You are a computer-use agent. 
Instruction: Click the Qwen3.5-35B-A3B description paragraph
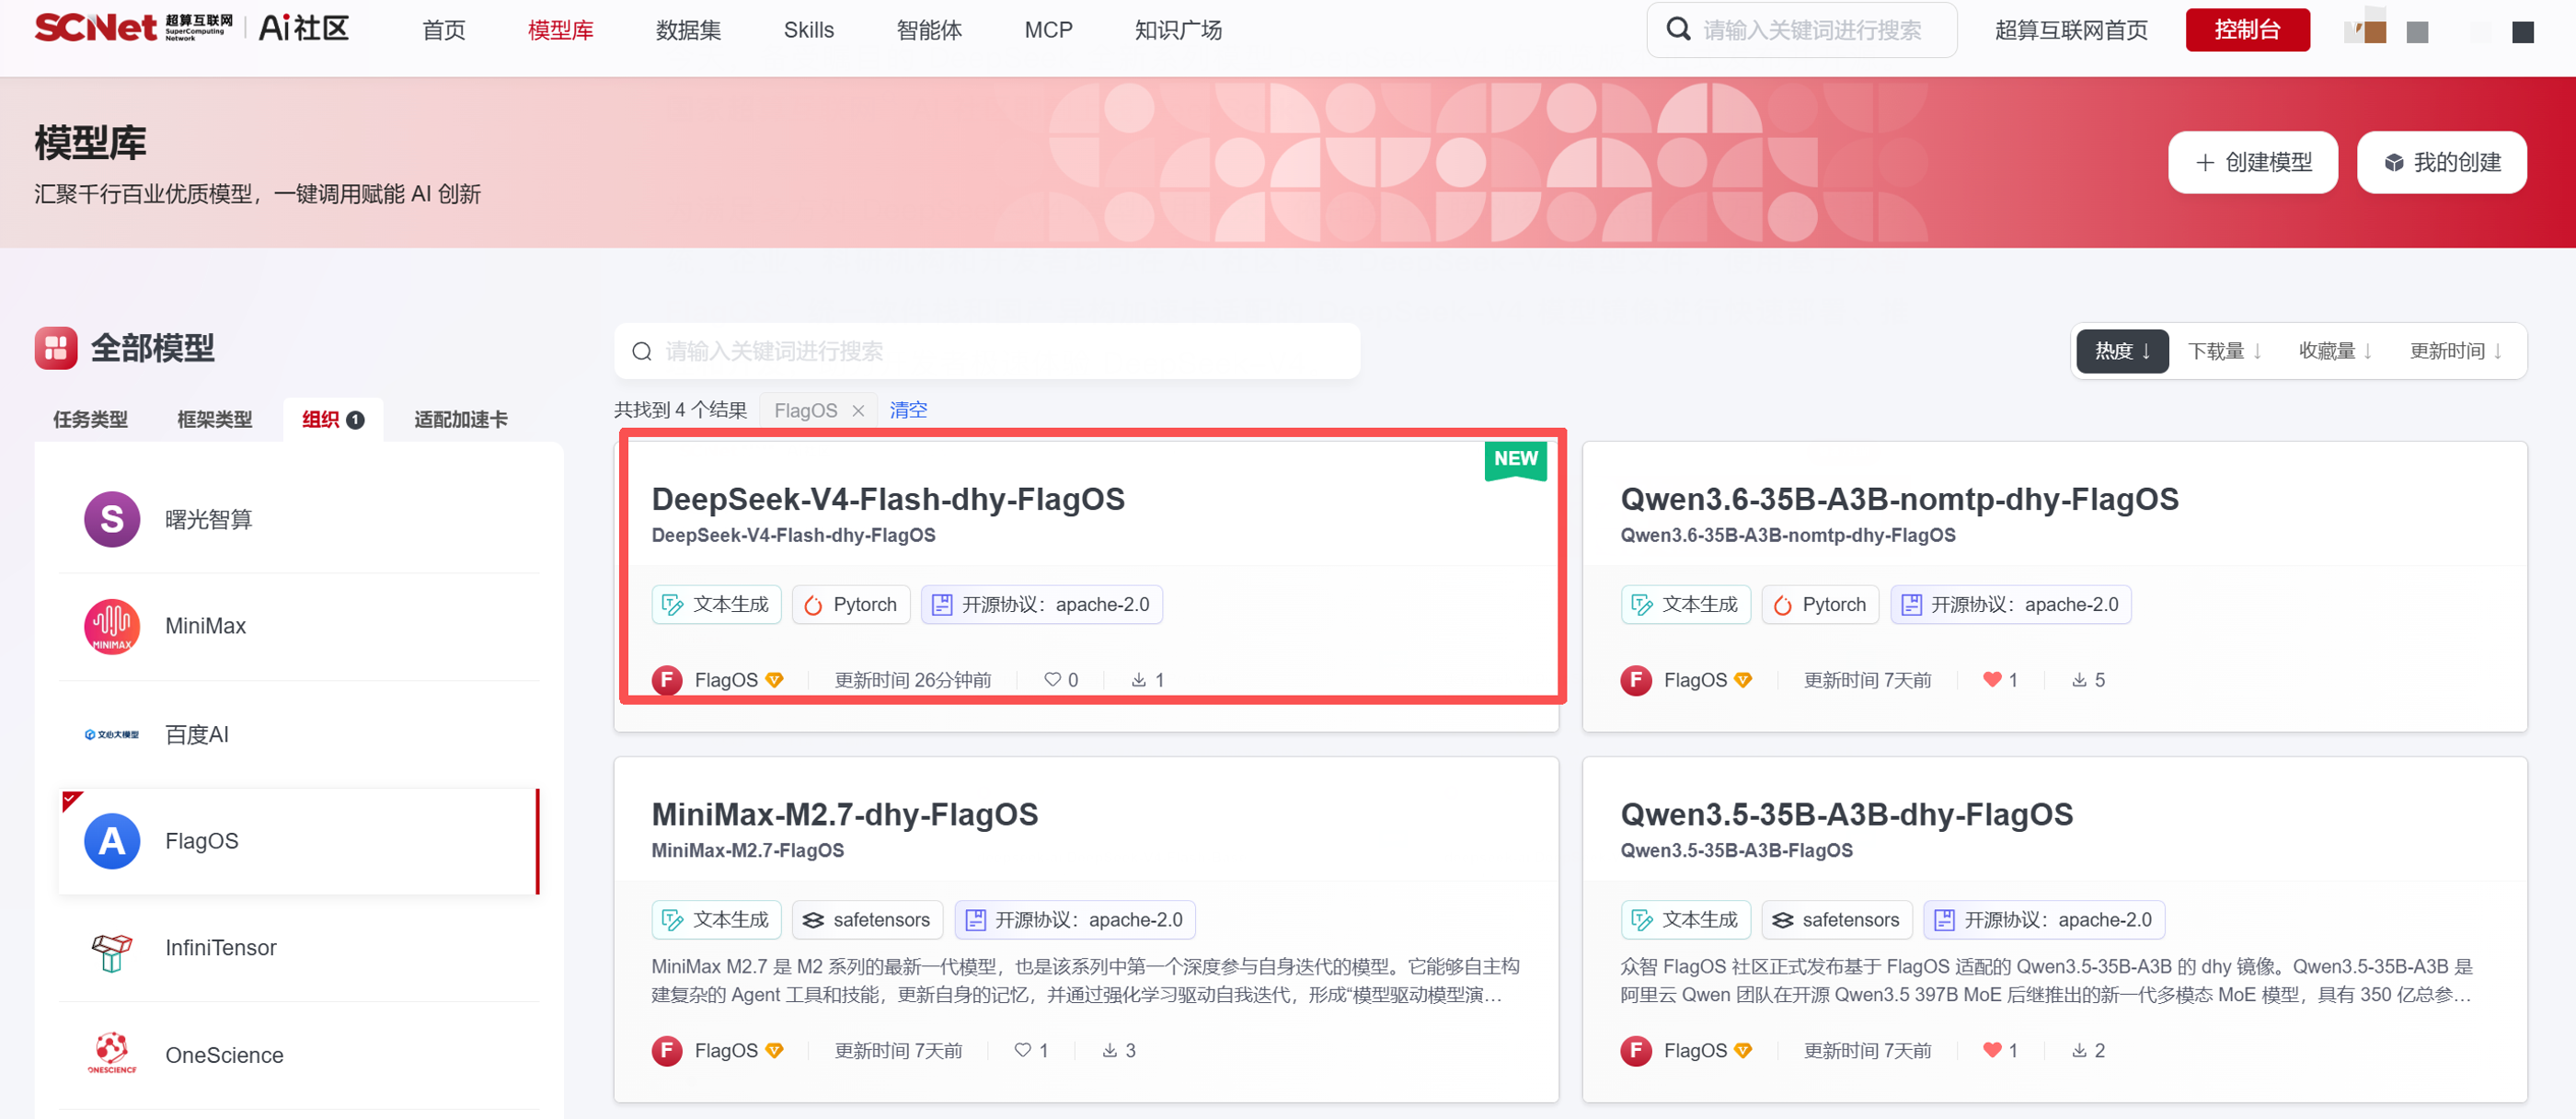[x=2047, y=980]
